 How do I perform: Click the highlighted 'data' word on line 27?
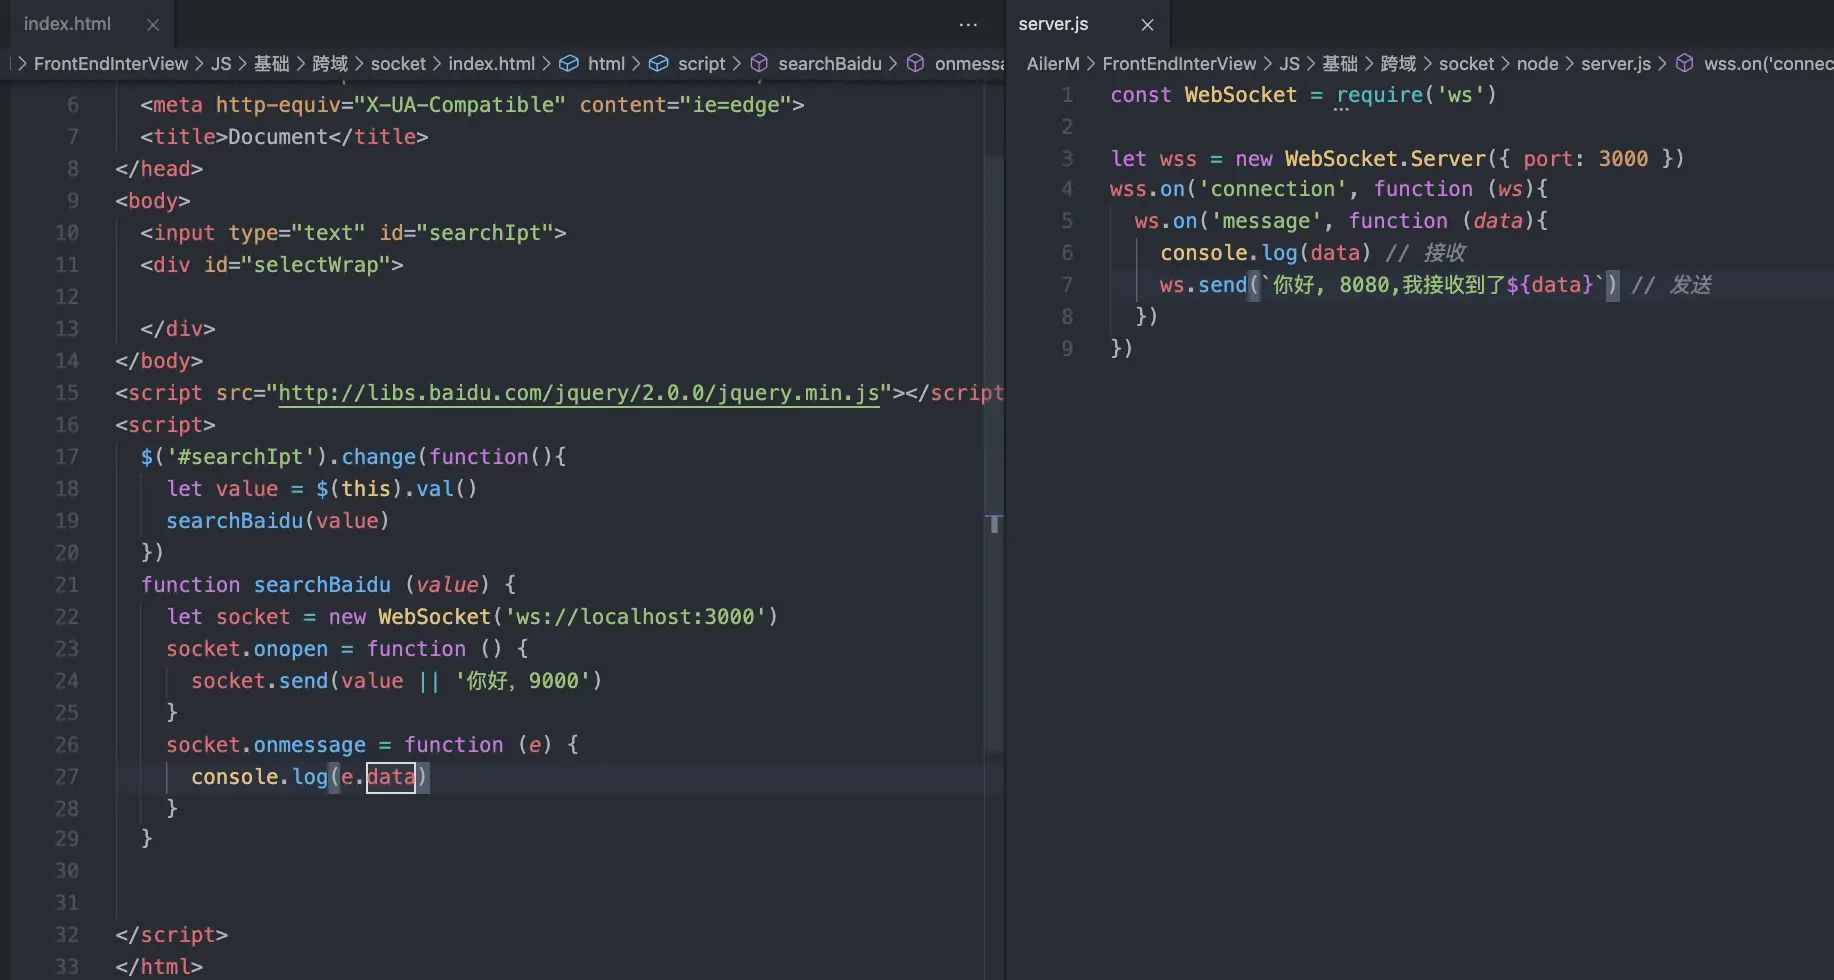click(391, 777)
